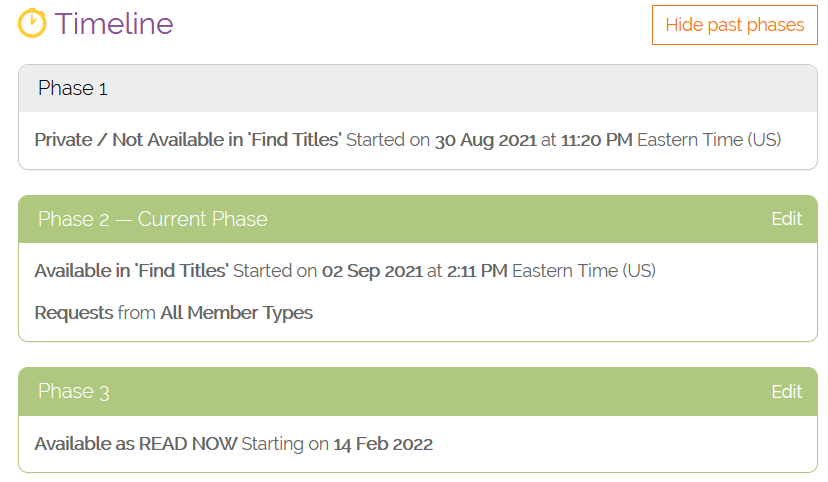Click Edit link on Phase 2
Image resolution: width=828 pixels, height=482 pixels.
pyautogui.click(x=786, y=219)
